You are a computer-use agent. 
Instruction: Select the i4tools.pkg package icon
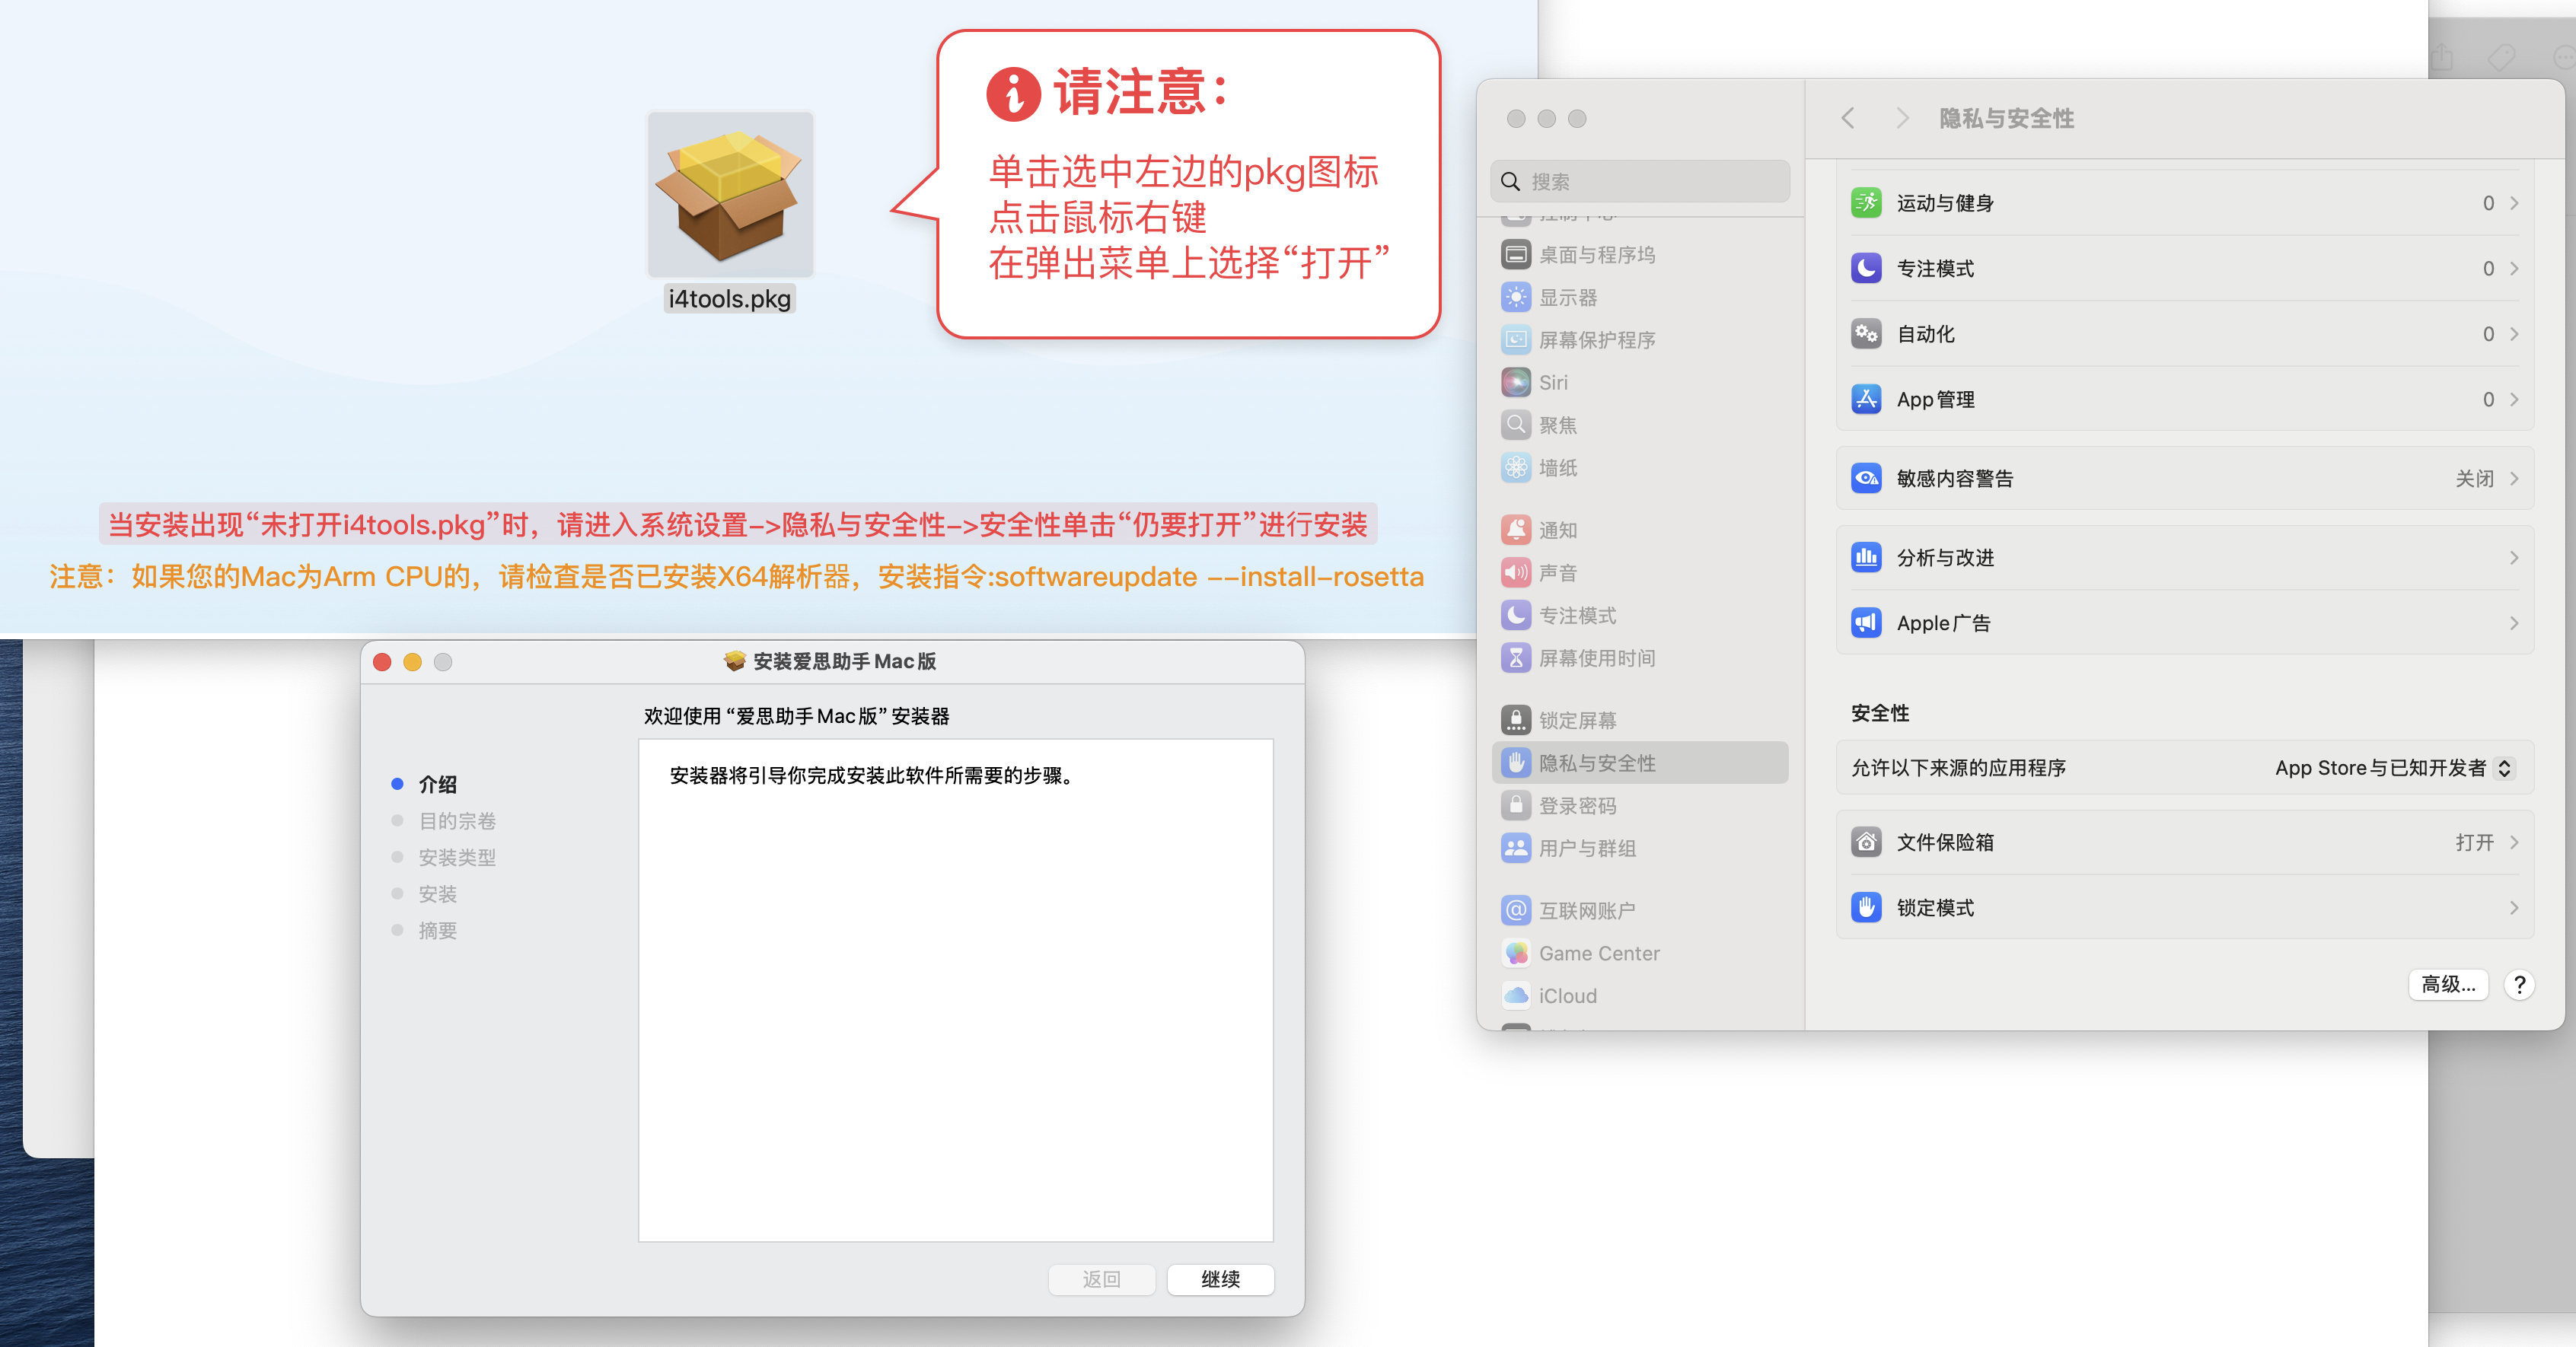[x=730, y=195]
